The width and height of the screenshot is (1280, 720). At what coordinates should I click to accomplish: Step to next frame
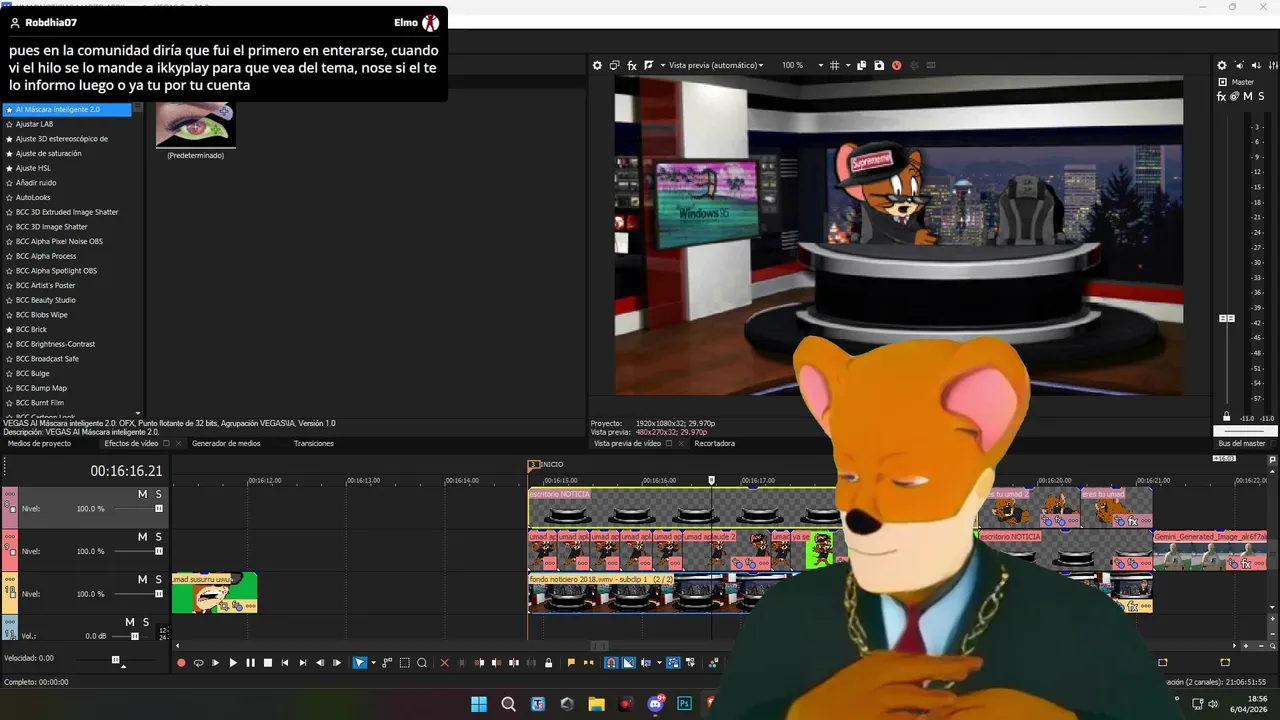pos(337,663)
